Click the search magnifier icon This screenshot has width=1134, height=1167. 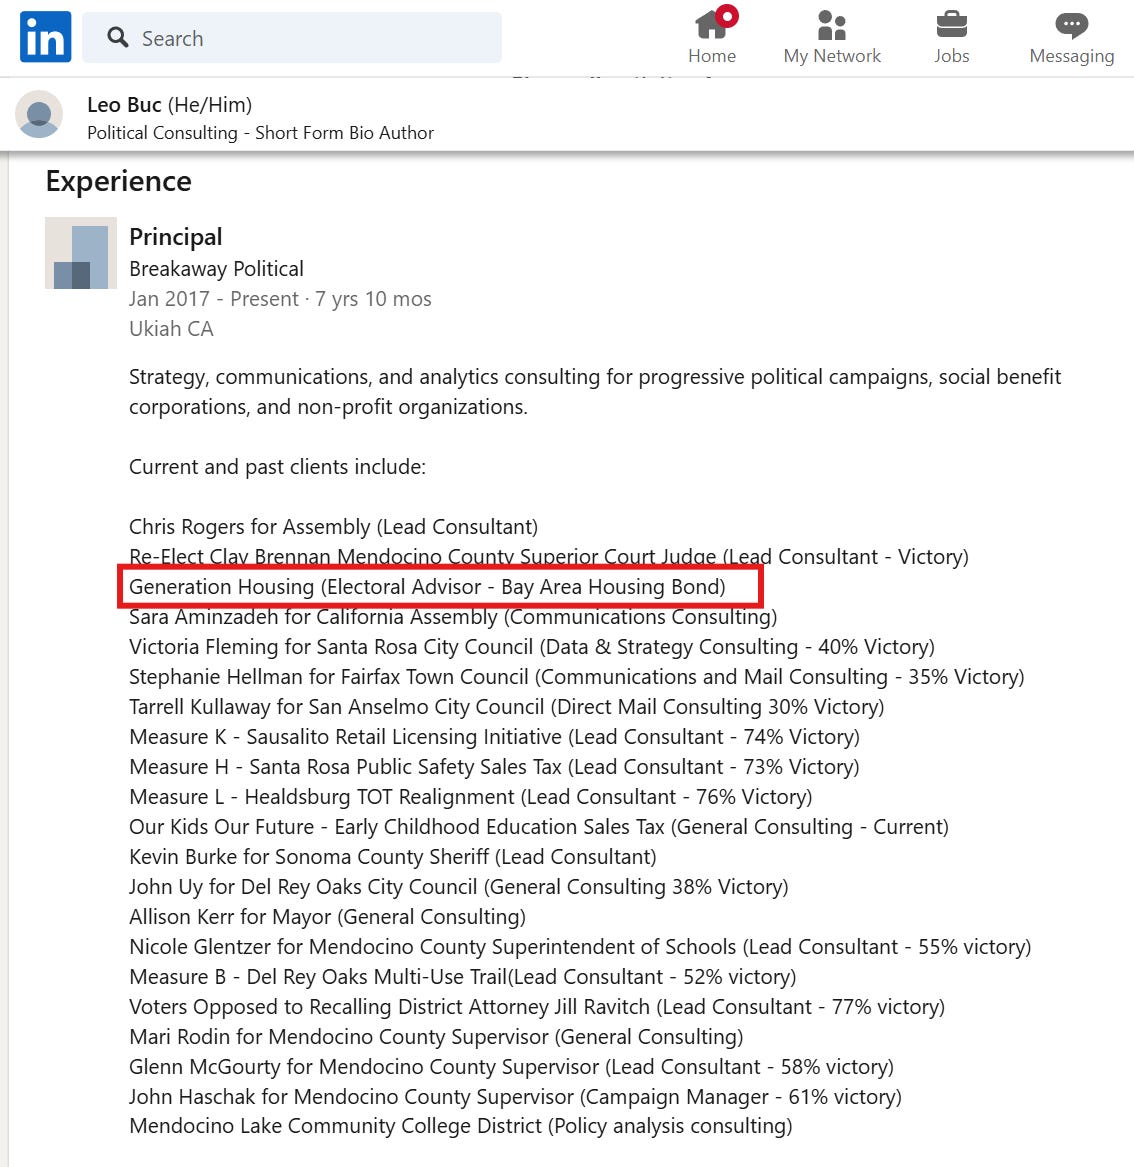[x=118, y=37]
